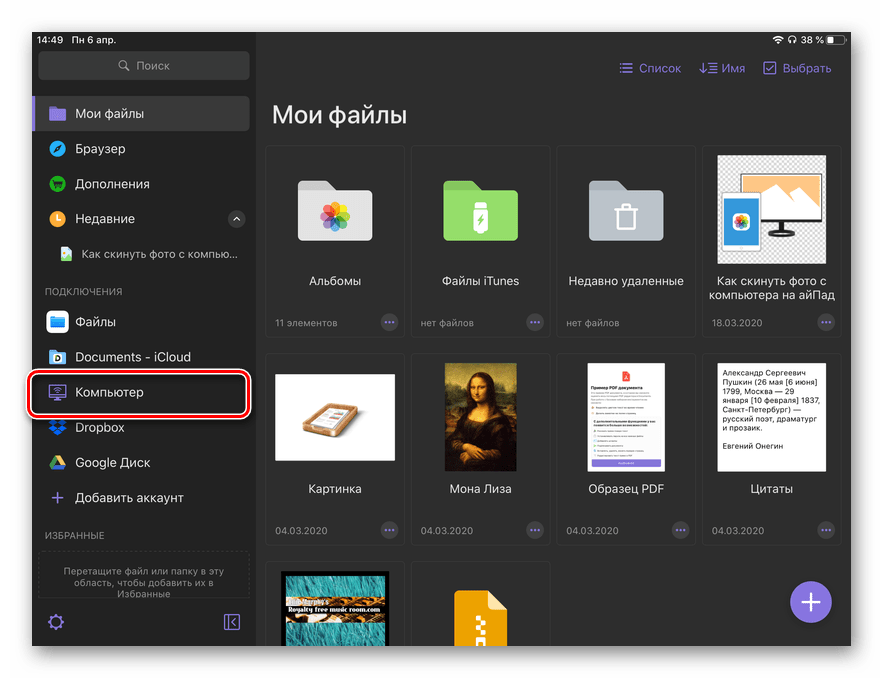The width and height of the screenshot is (883, 678).
Task: Click the Недавние label
Action: point(105,219)
